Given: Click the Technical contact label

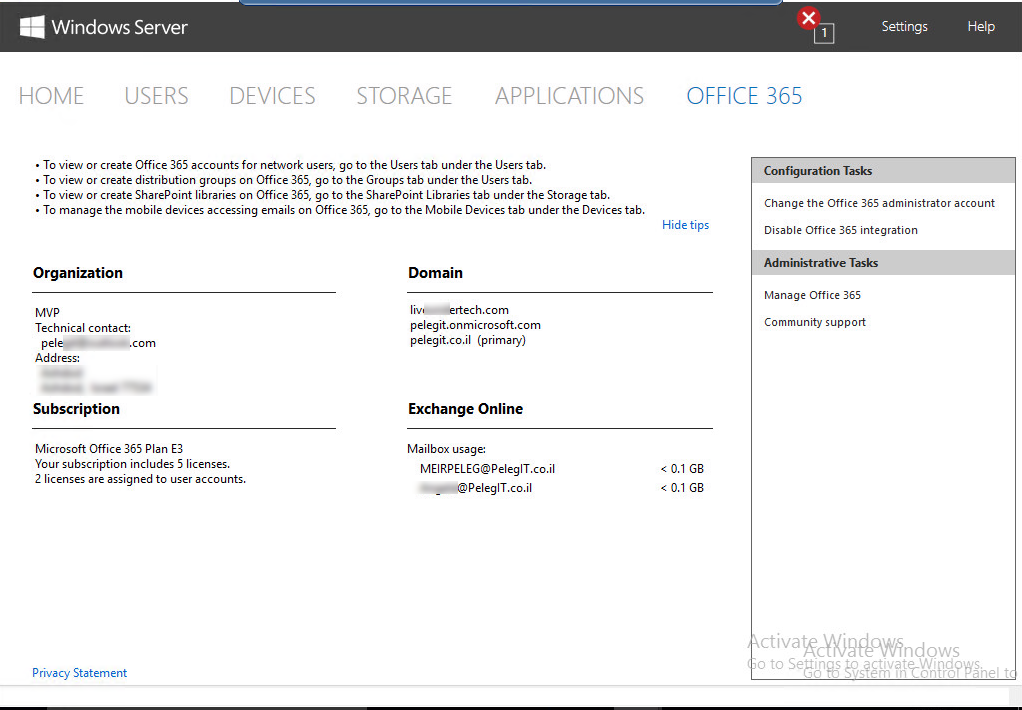Looking at the screenshot, I should [x=83, y=328].
